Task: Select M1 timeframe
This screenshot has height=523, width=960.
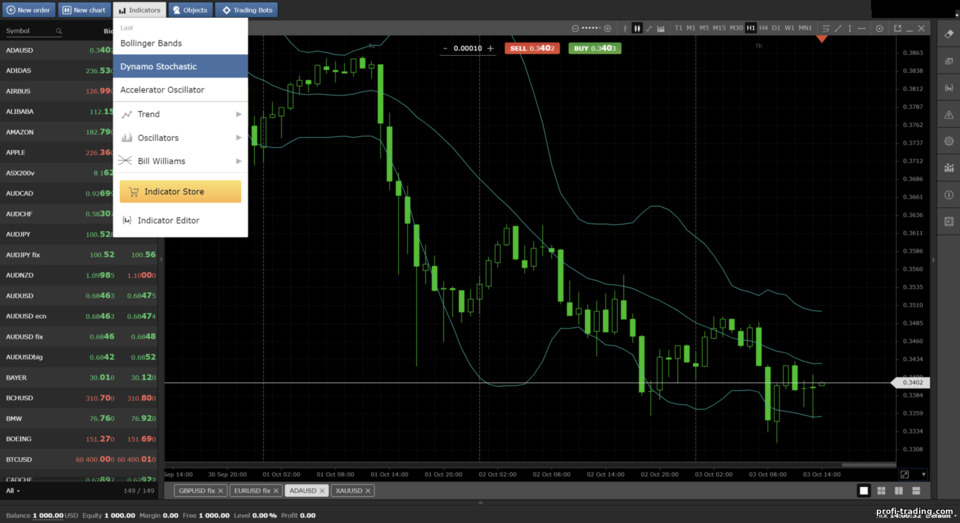Action: 691,28
